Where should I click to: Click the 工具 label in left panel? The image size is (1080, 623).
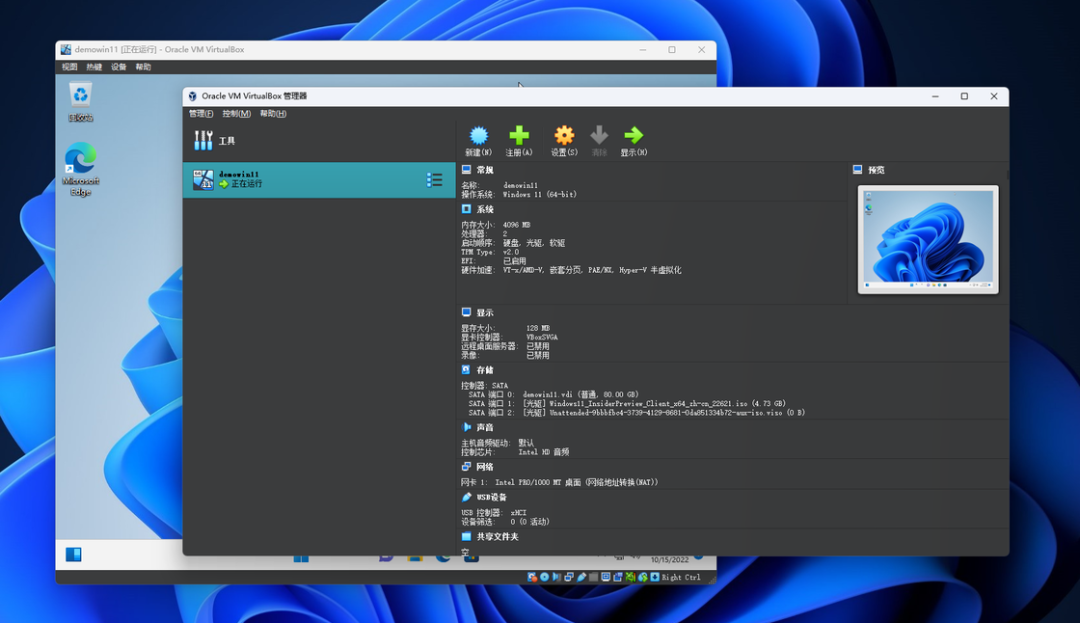227,141
